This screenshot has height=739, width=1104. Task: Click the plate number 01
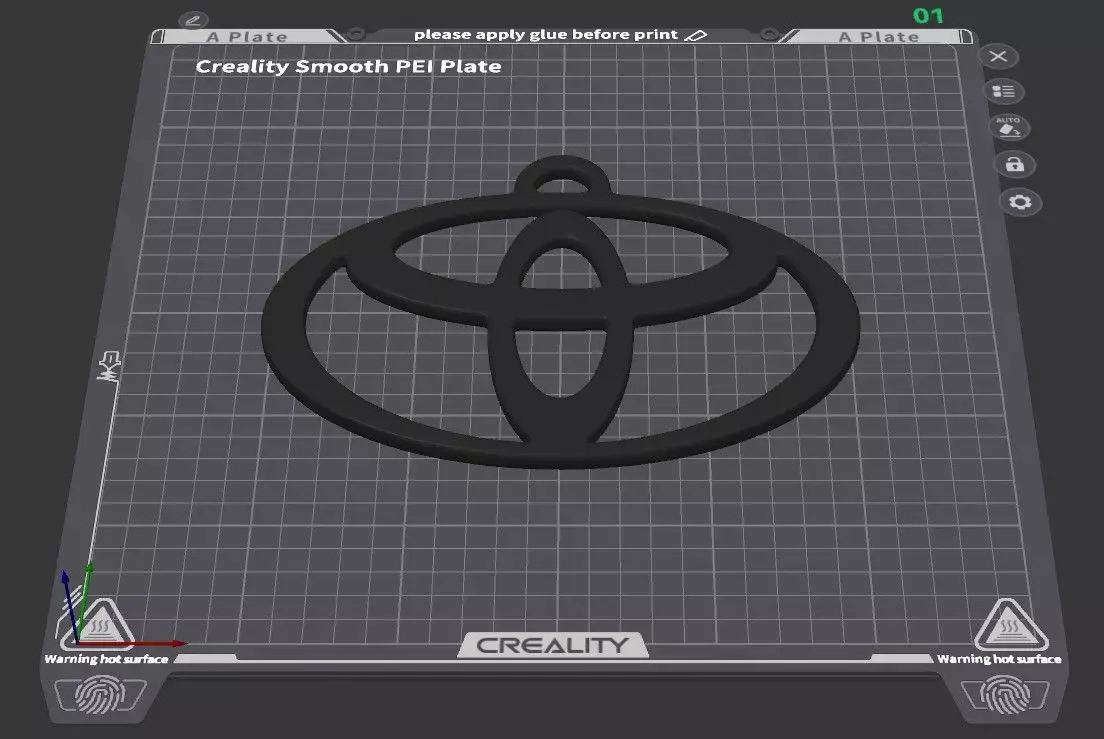point(928,15)
